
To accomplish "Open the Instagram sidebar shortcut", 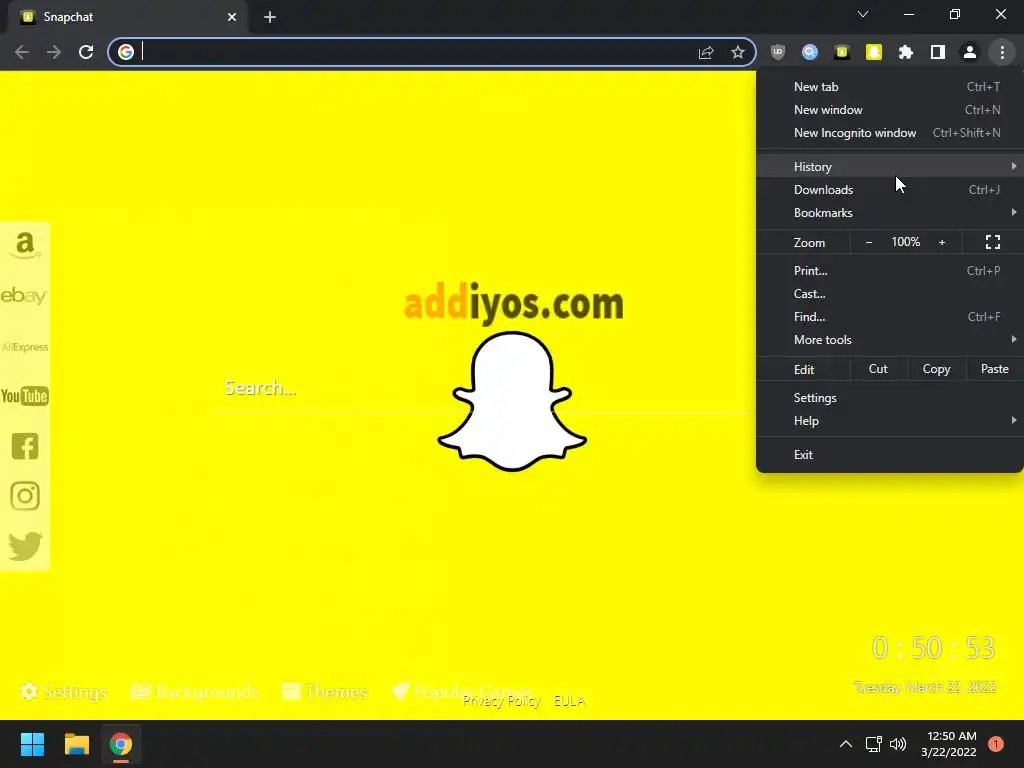I will 25,496.
